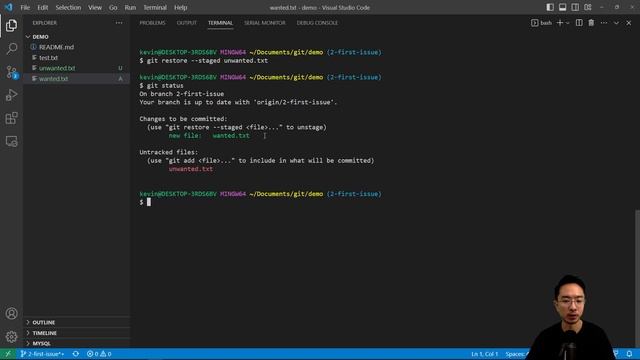
Task: Open the Run and Debug view
Action: (x=11, y=95)
